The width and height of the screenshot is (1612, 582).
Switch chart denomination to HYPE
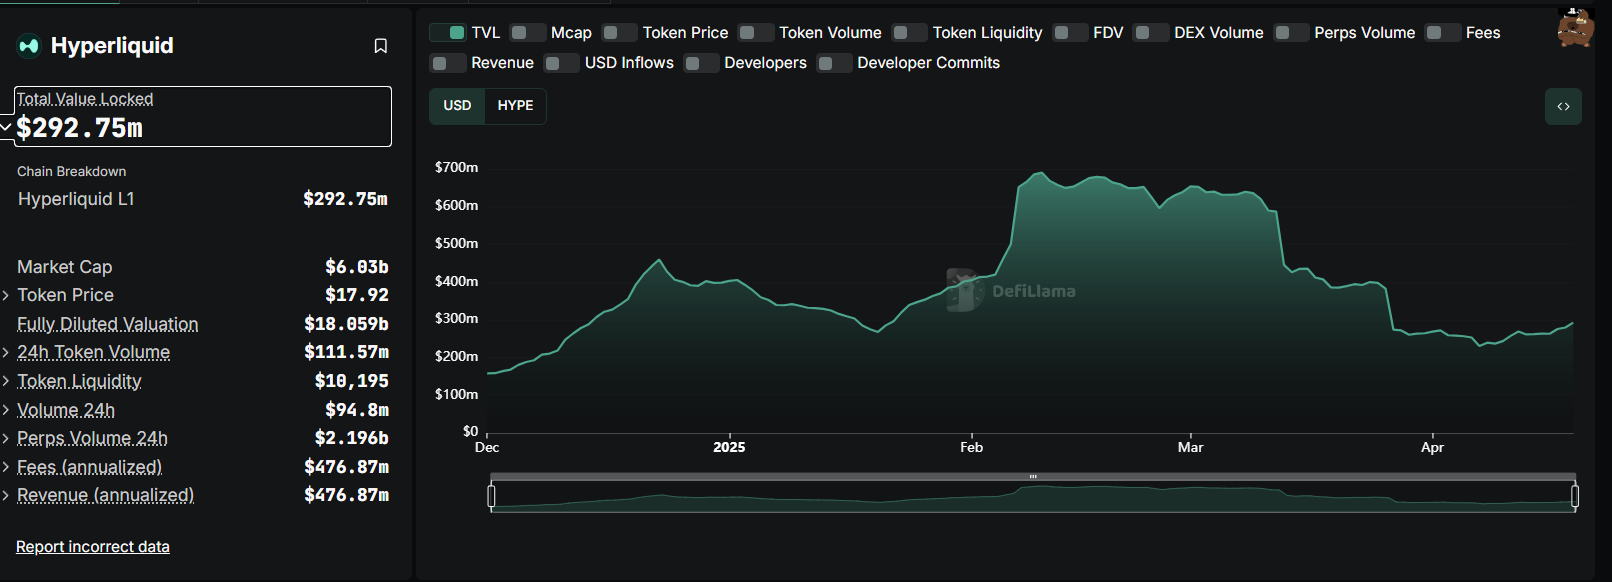(515, 106)
